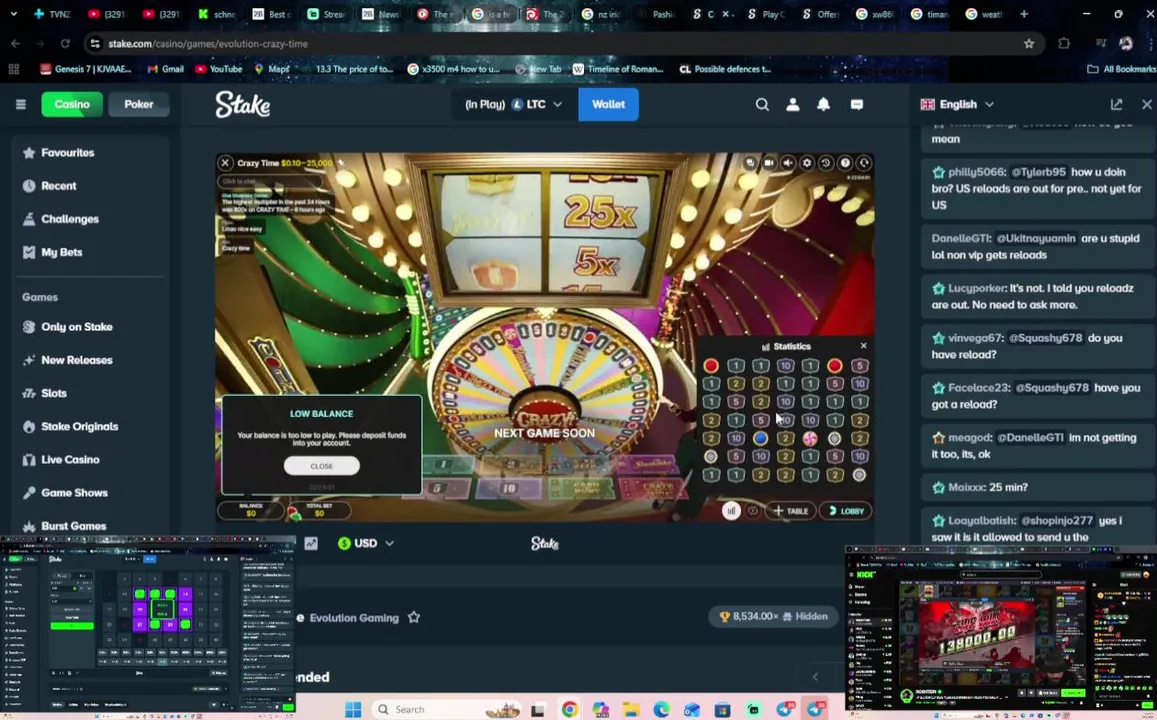Reload the page in the browser
Viewport: 1157px width, 720px height.
(x=65, y=44)
